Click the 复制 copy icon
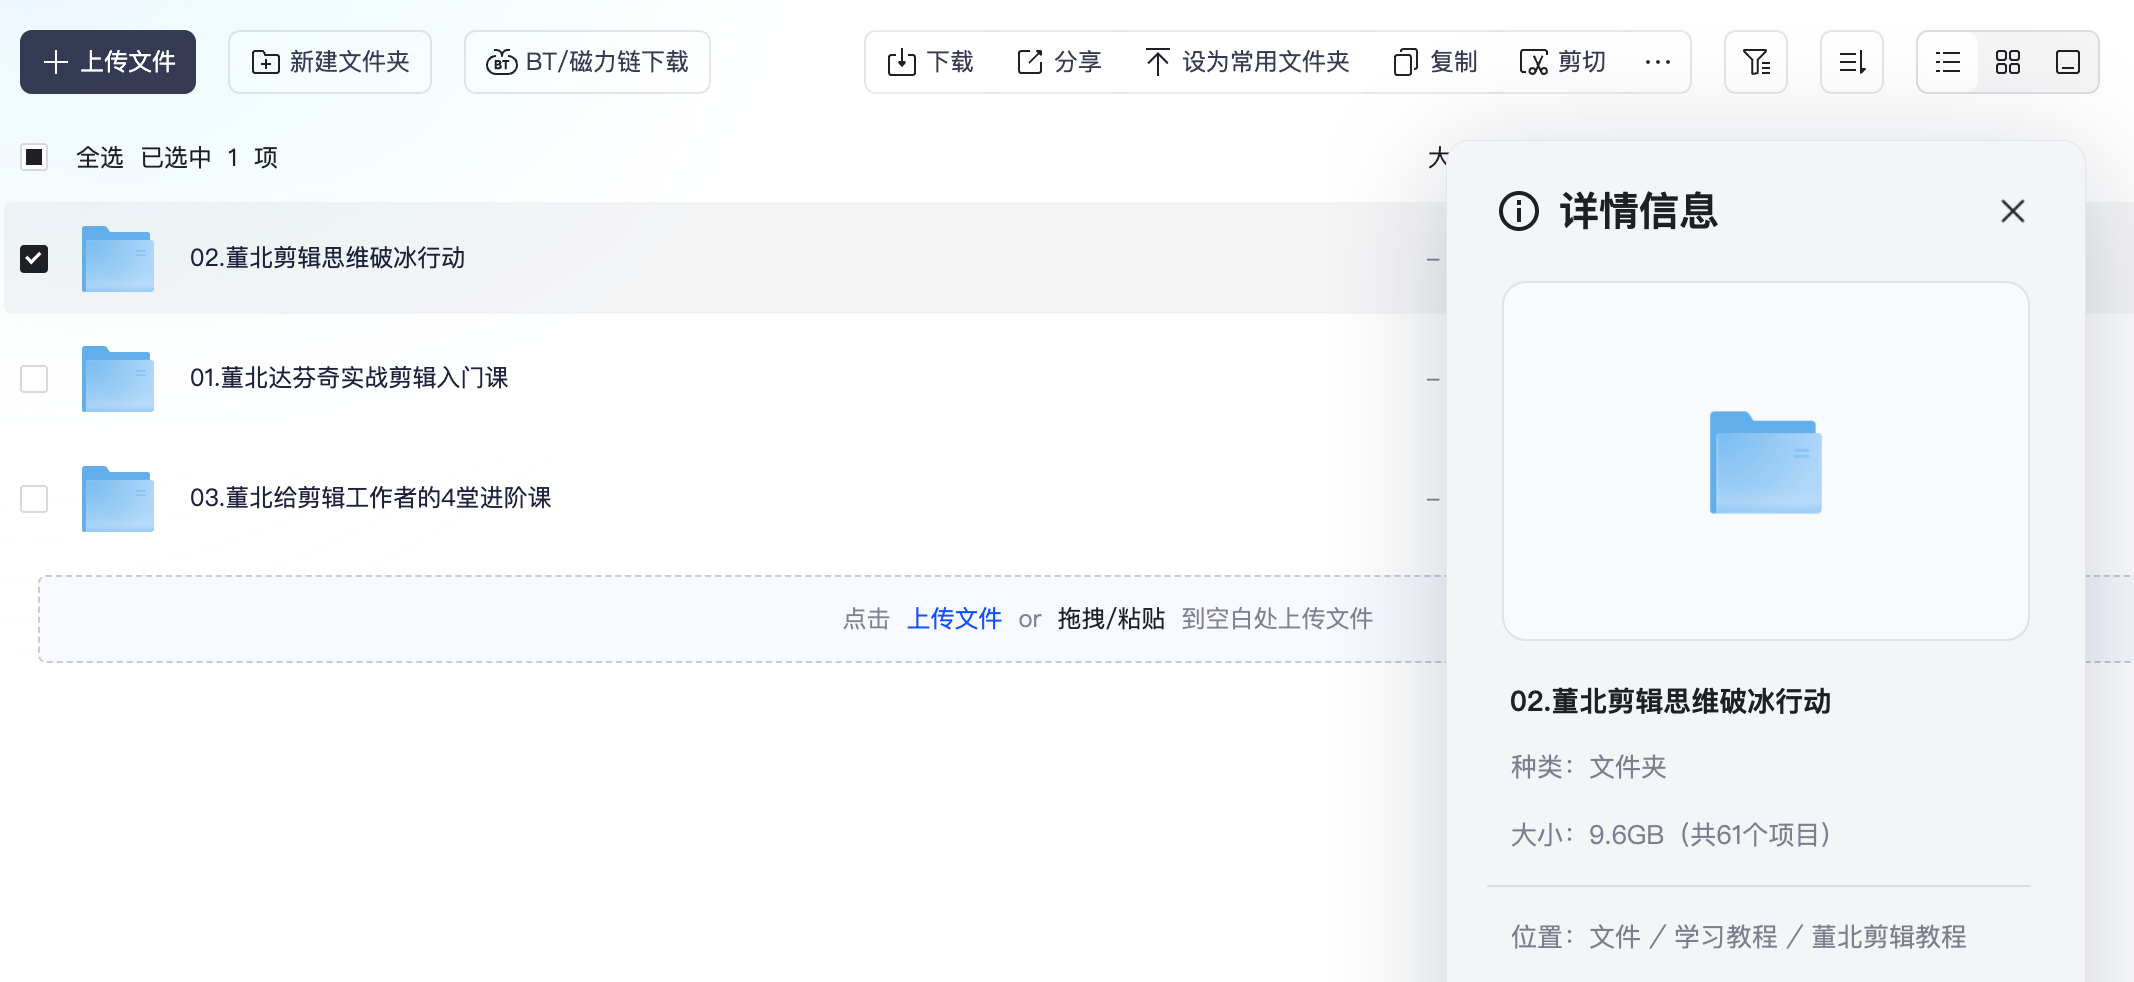Image resolution: width=2134 pixels, height=982 pixels. [1405, 61]
